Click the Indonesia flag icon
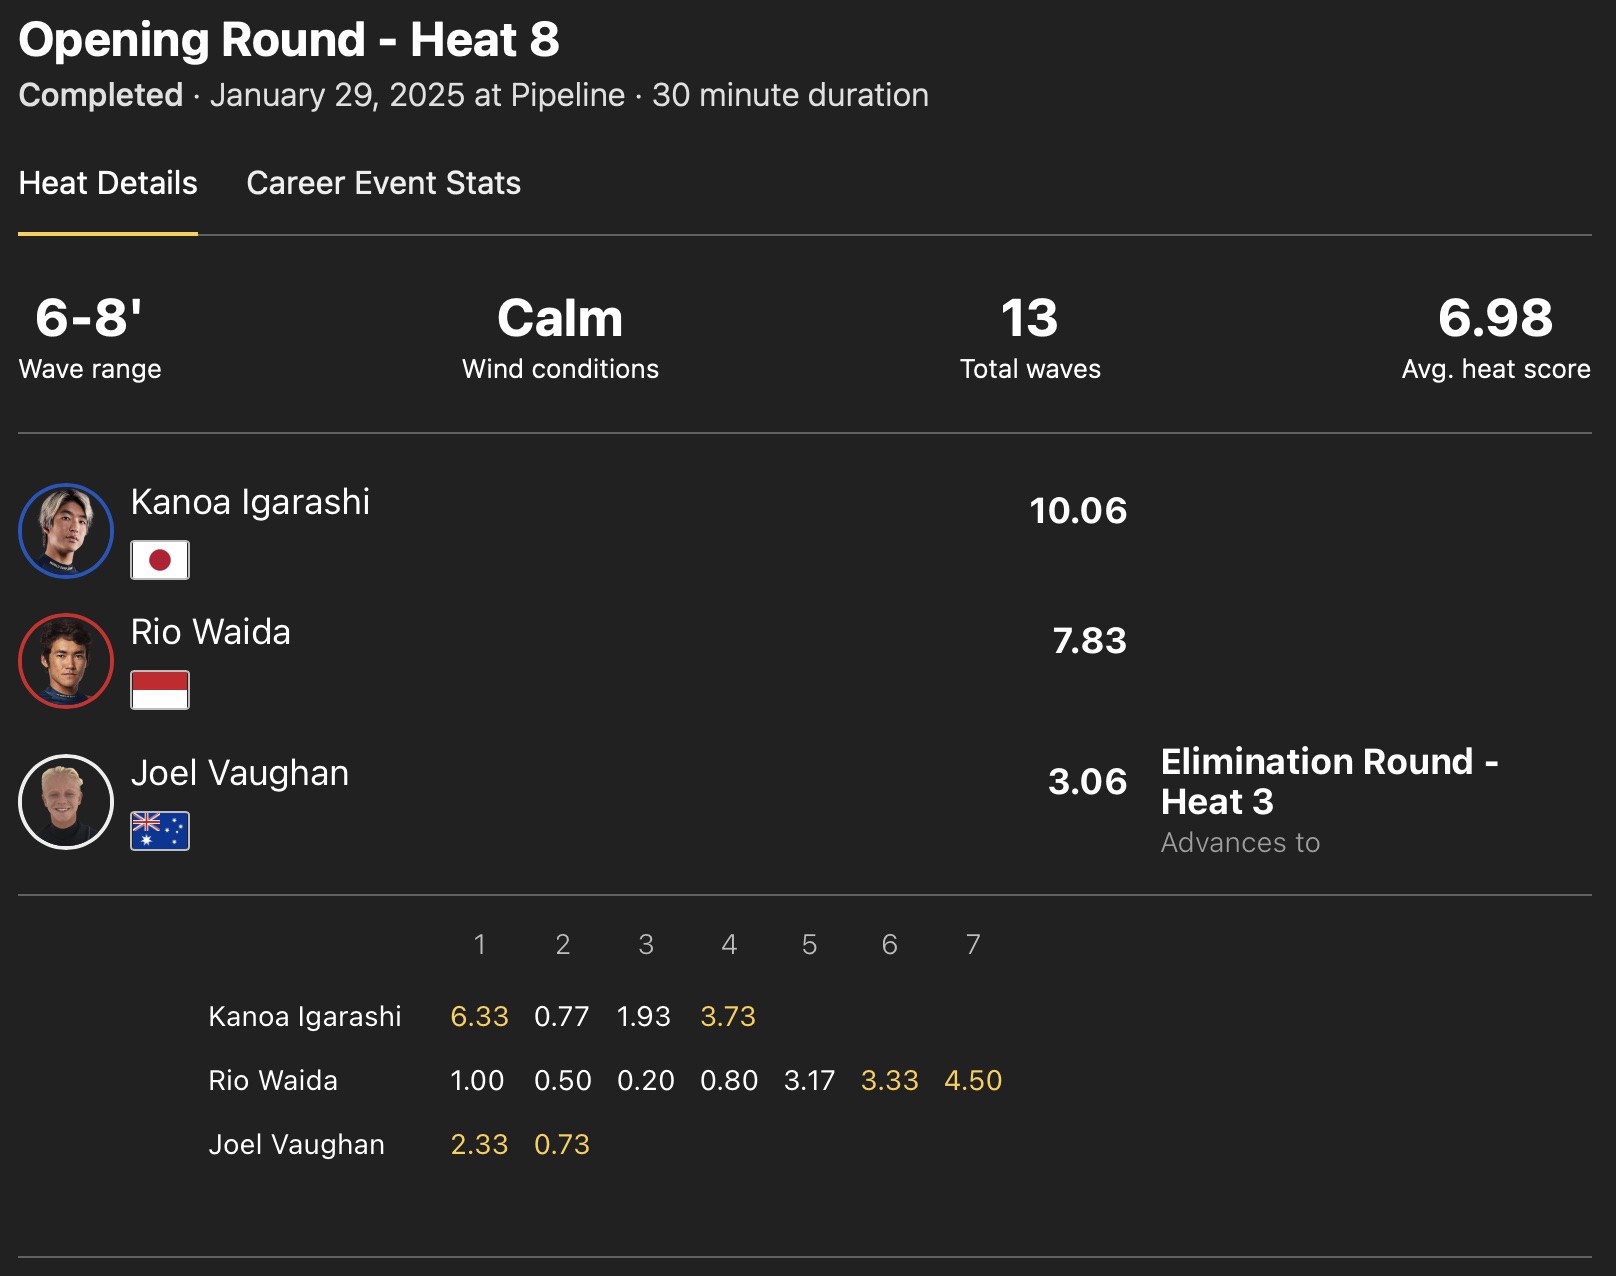 click(x=160, y=690)
